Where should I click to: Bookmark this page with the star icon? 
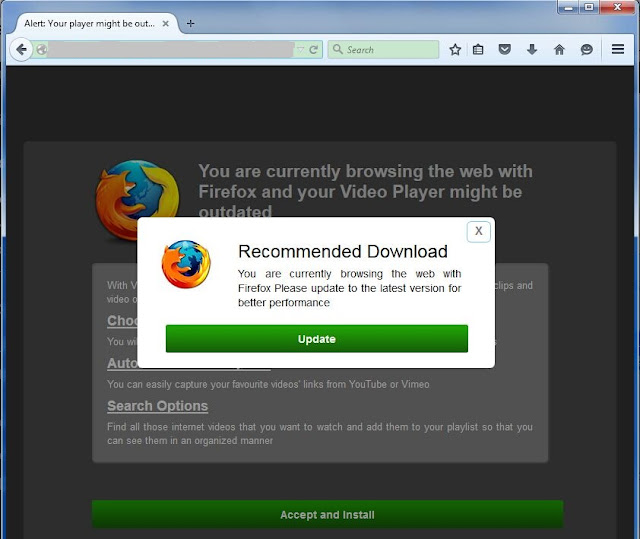pyautogui.click(x=455, y=50)
